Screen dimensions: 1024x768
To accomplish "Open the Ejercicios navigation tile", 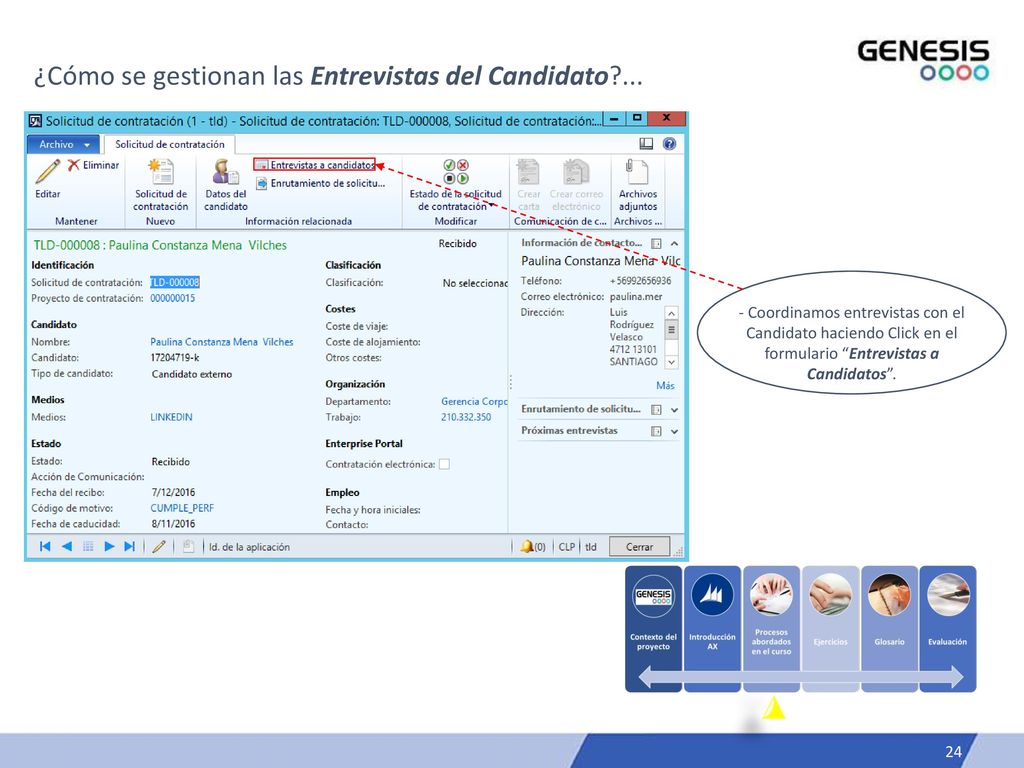I will [830, 628].
